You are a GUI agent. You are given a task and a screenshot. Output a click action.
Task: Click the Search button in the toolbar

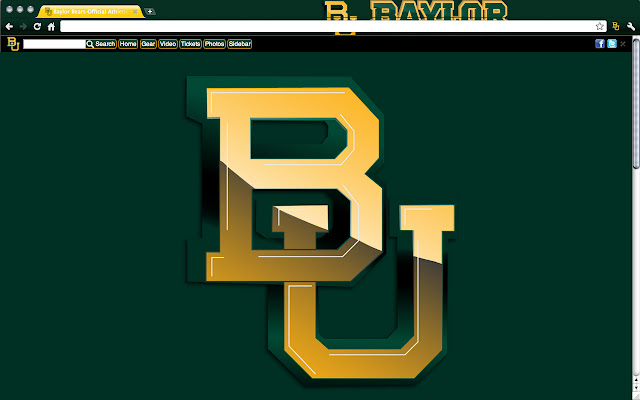pos(101,44)
